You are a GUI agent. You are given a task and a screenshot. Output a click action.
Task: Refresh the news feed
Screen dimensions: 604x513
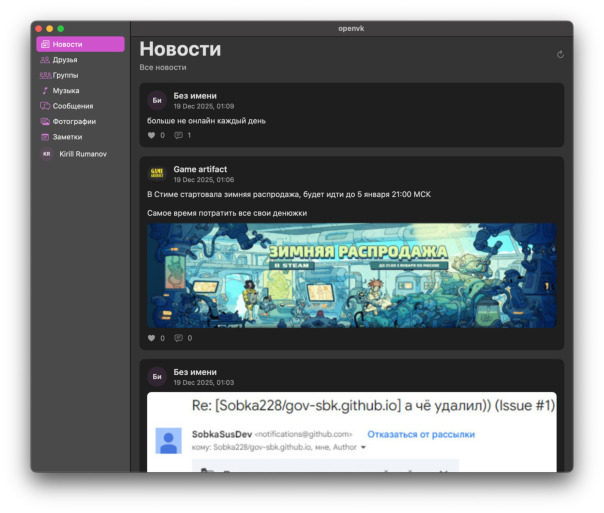coord(560,54)
